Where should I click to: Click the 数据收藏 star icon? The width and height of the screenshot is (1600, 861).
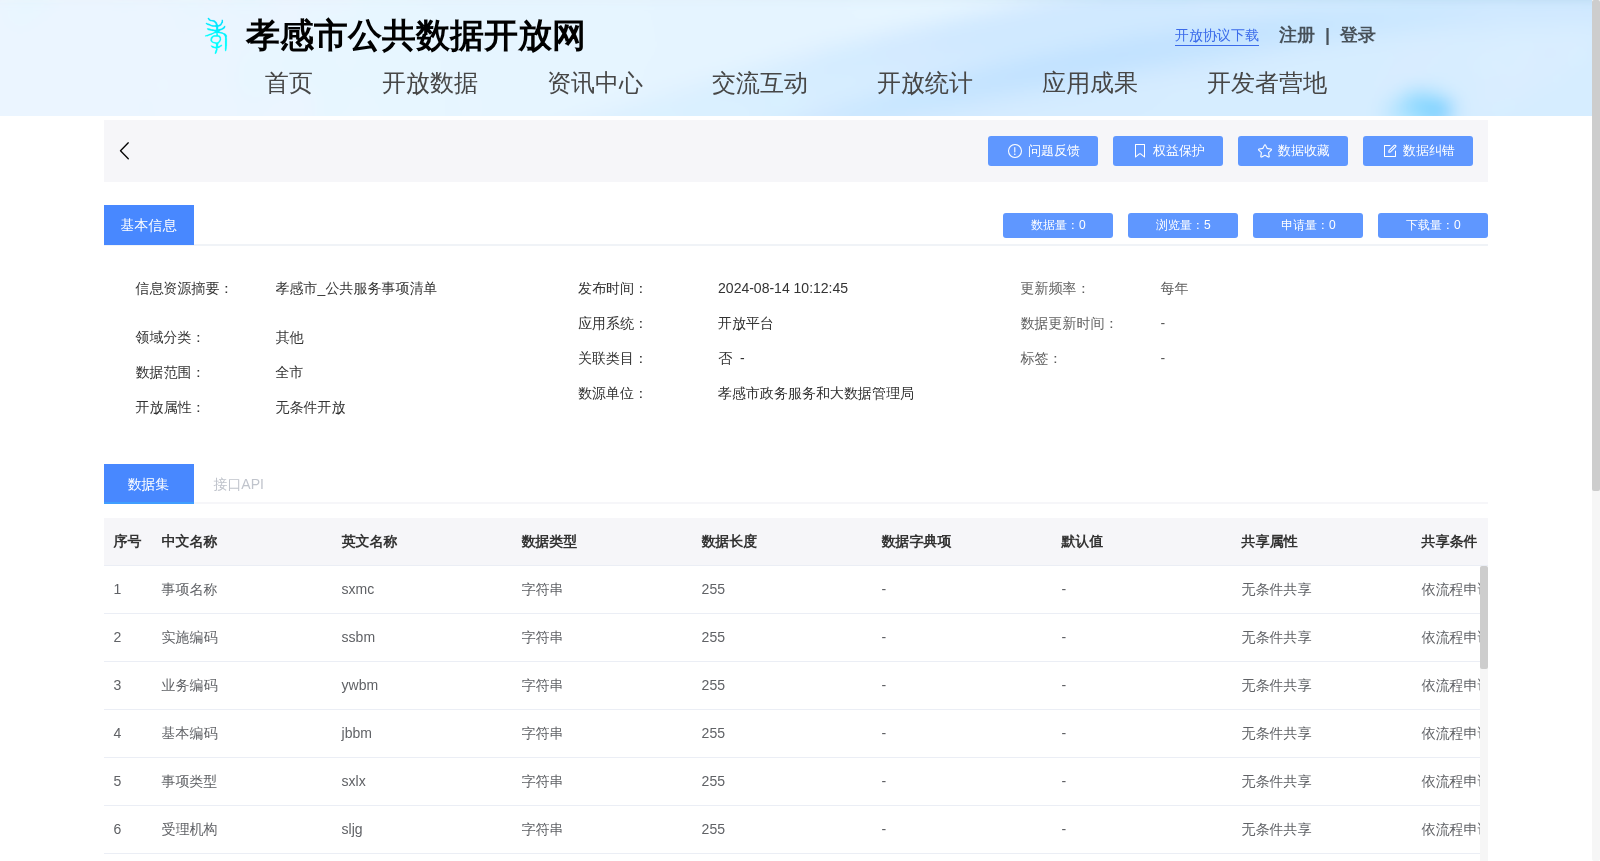click(1265, 151)
